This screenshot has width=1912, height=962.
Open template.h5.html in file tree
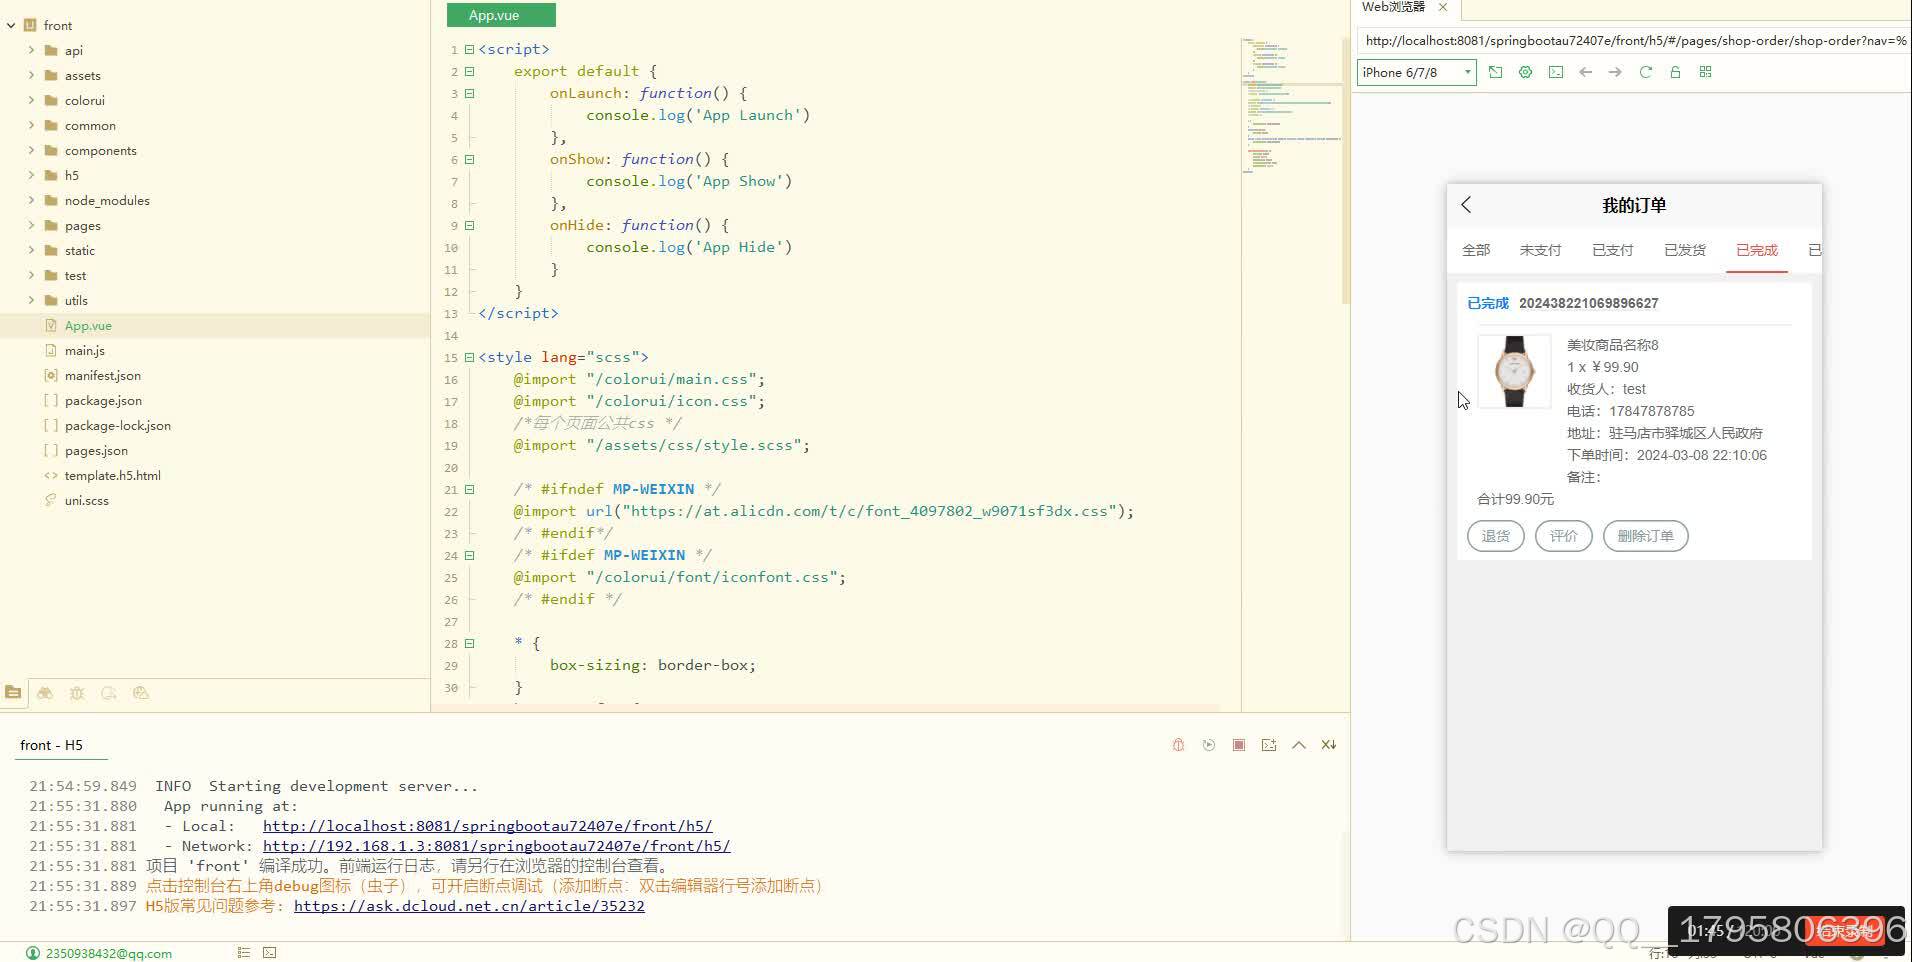112,475
